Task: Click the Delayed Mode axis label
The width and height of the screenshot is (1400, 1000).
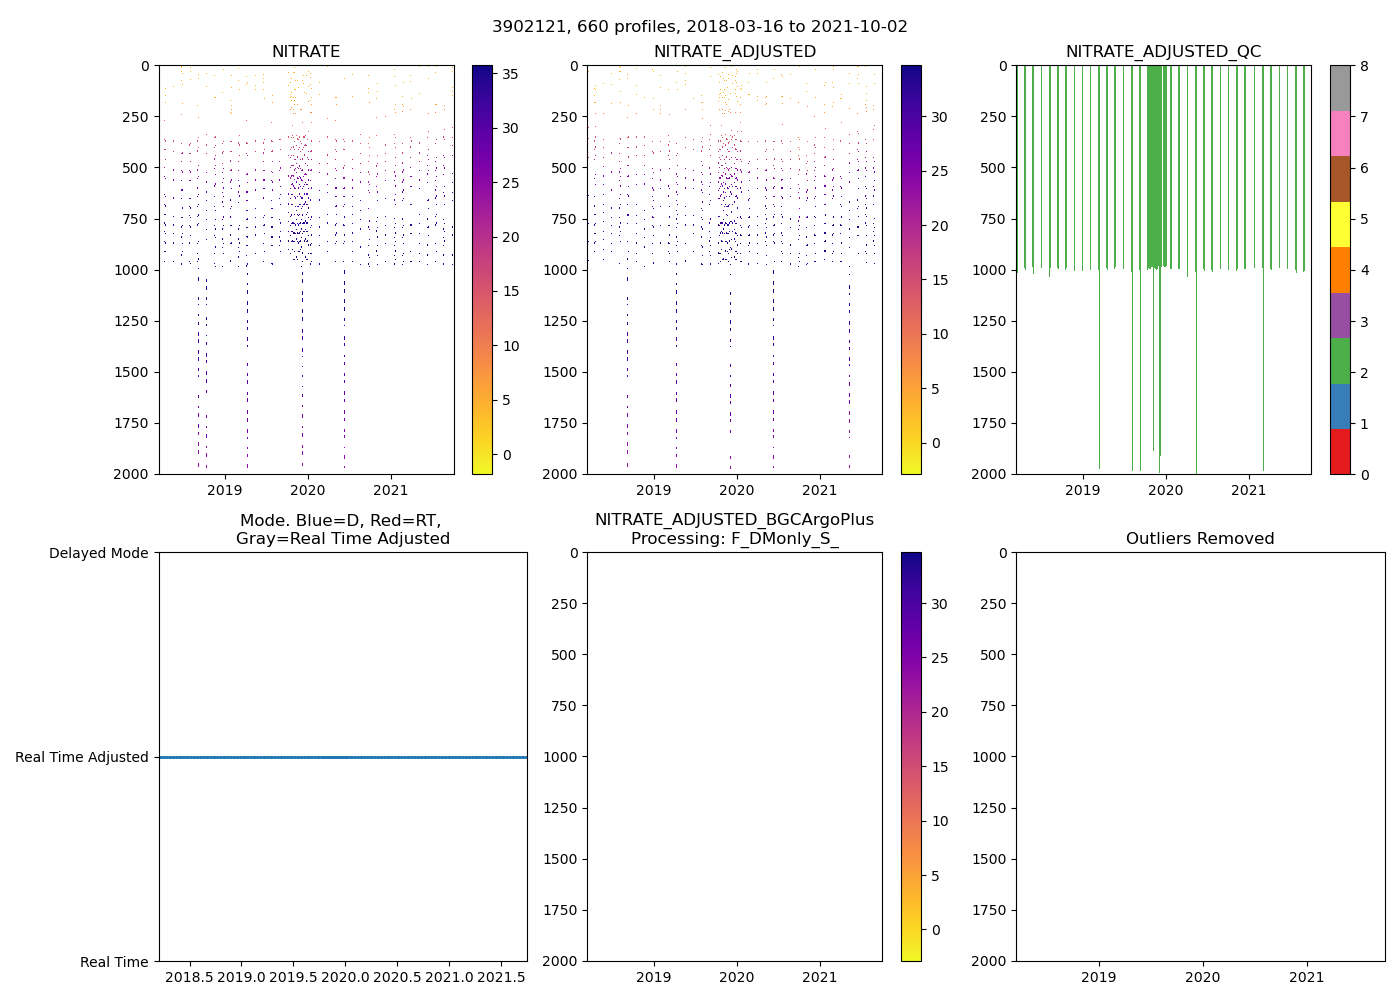Action: coord(98,553)
